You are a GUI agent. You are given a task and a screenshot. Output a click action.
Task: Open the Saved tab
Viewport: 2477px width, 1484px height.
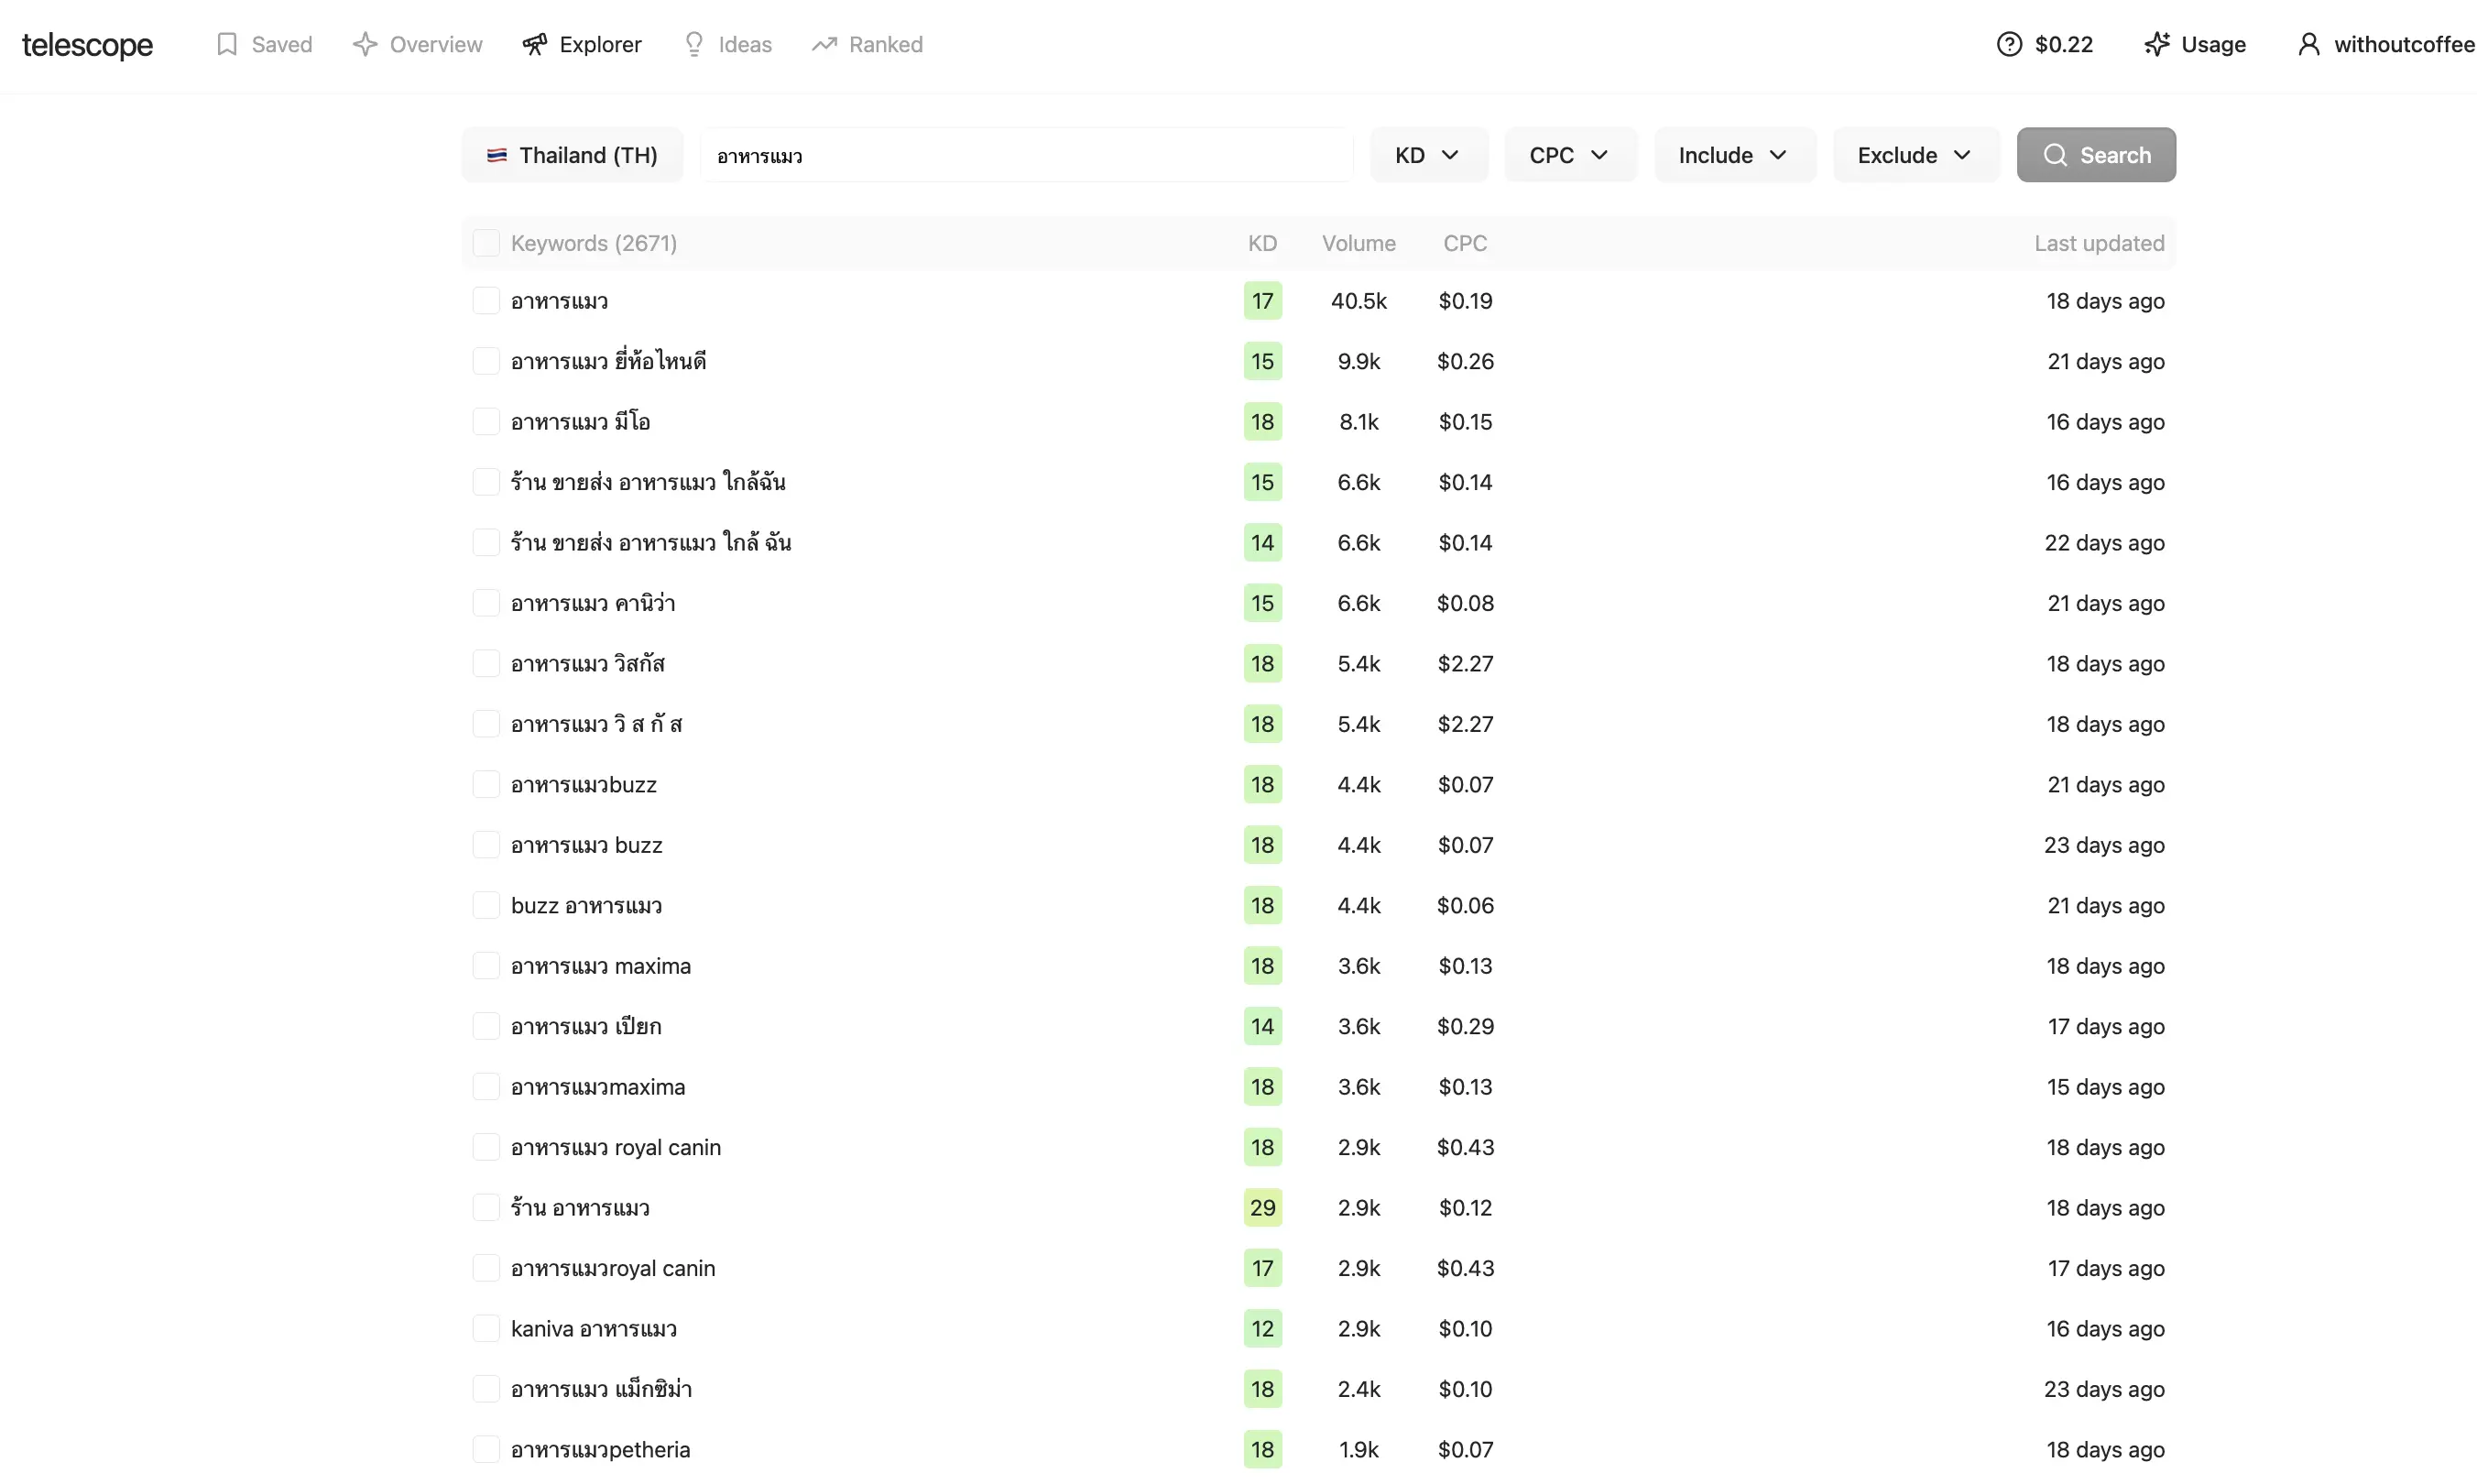(x=264, y=44)
